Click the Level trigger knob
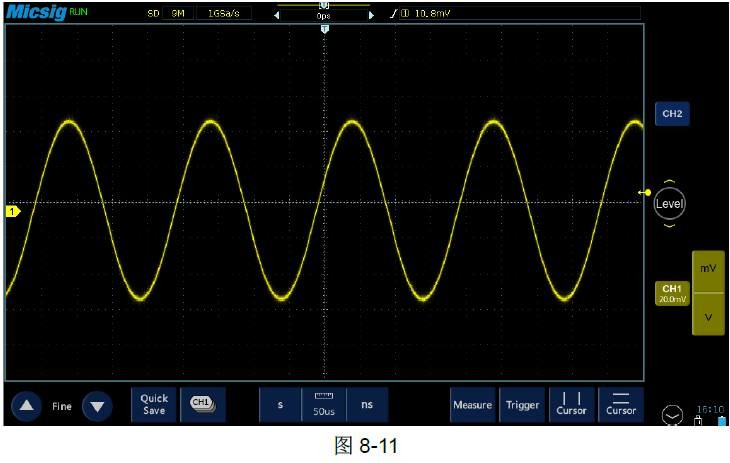The image size is (730, 463). 669,203
